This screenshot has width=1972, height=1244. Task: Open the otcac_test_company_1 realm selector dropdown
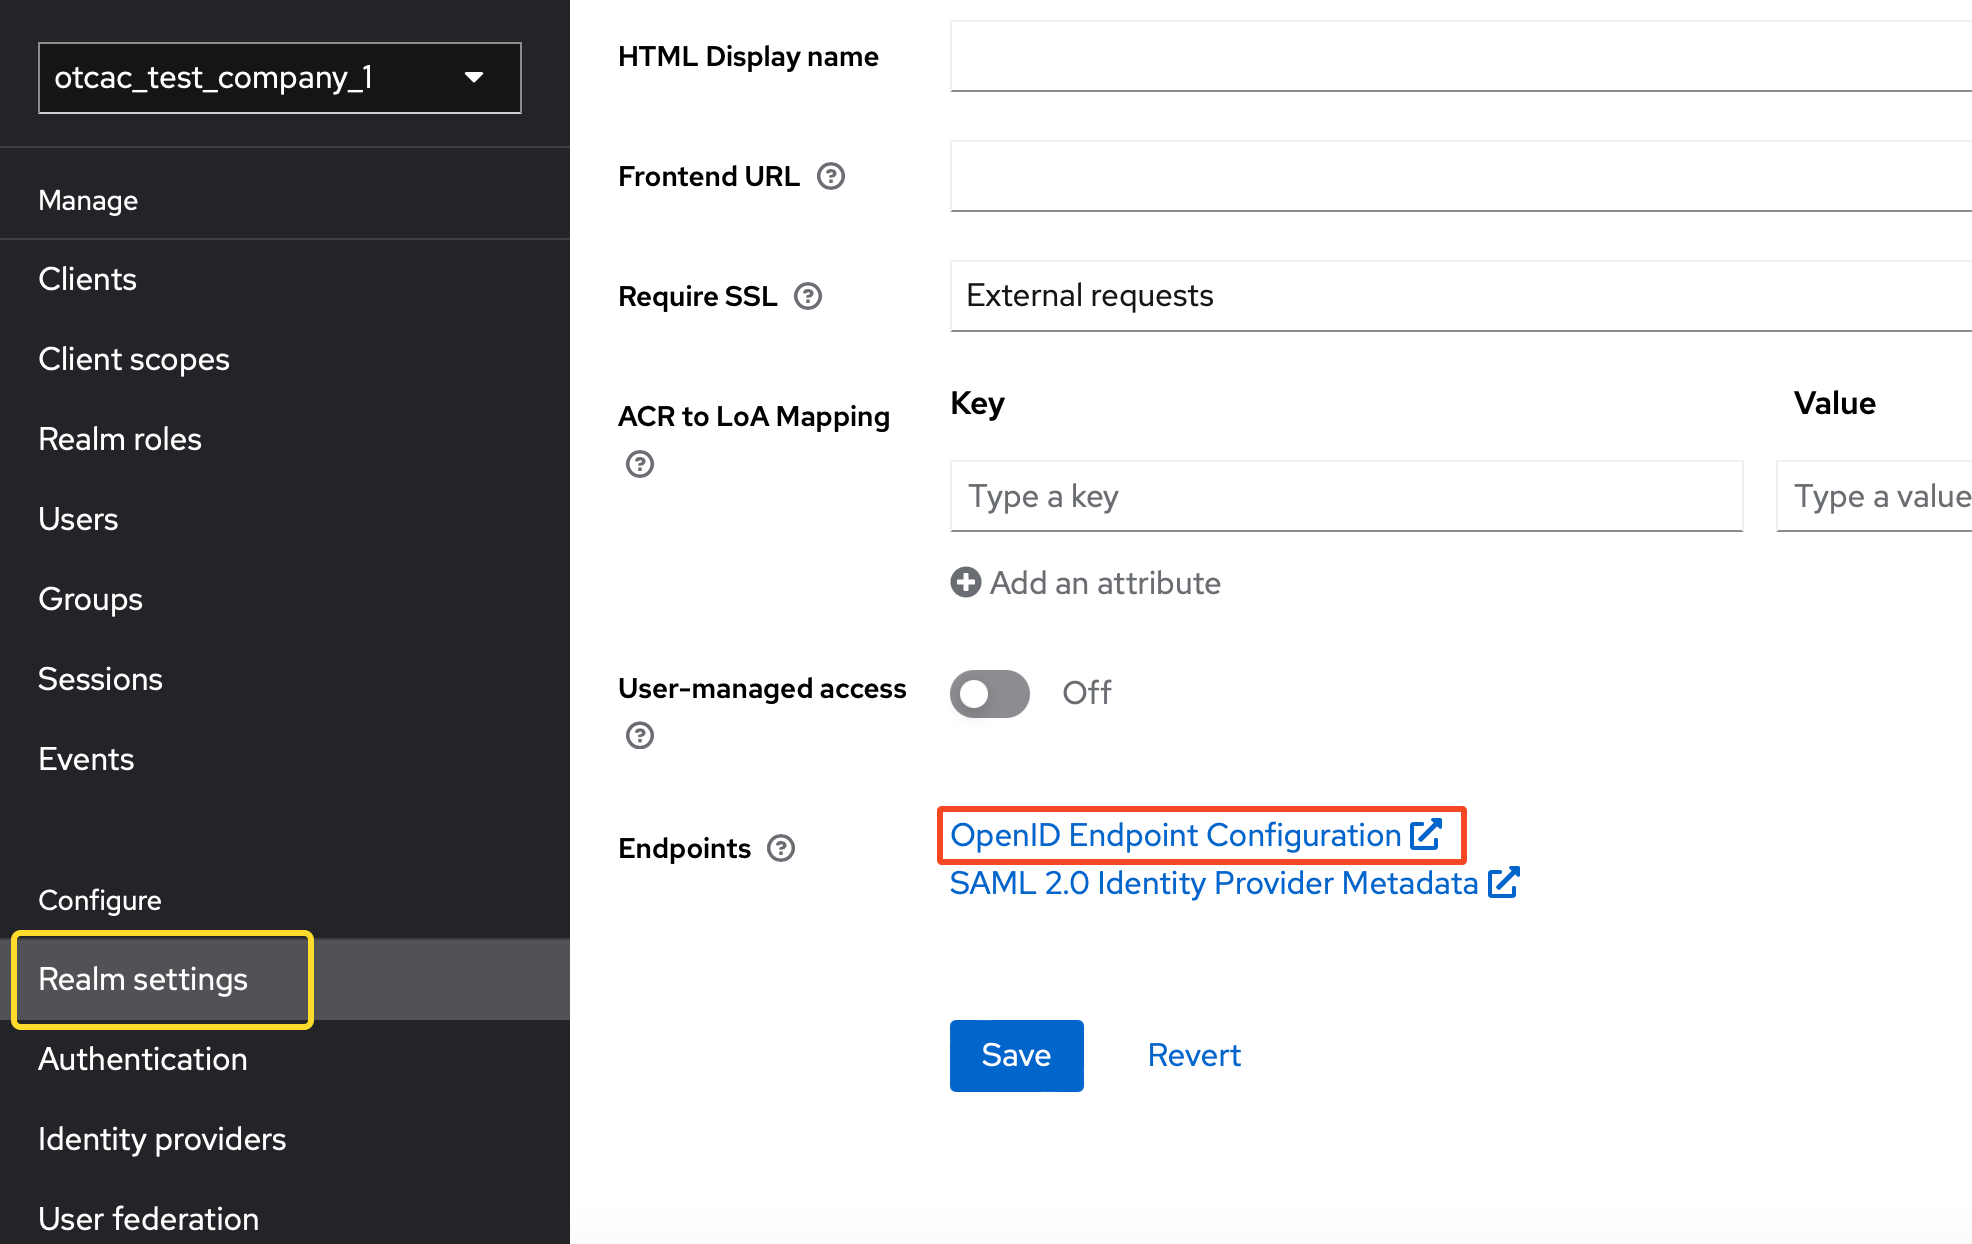pyautogui.click(x=279, y=78)
